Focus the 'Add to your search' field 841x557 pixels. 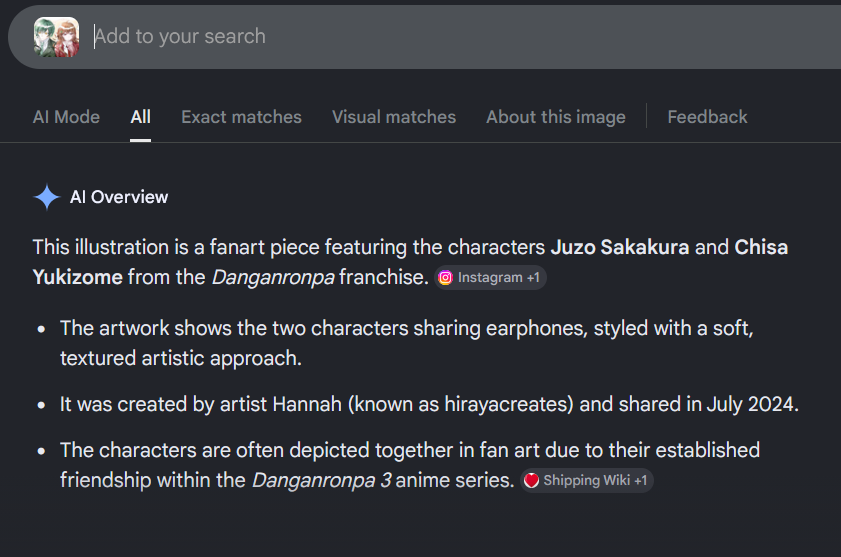coord(461,36)
